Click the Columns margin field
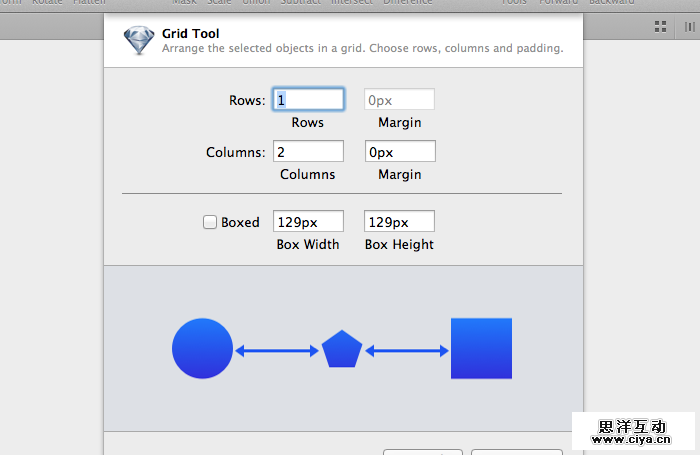The width and height of the screenshot is (700, 455). pos(399,152)
